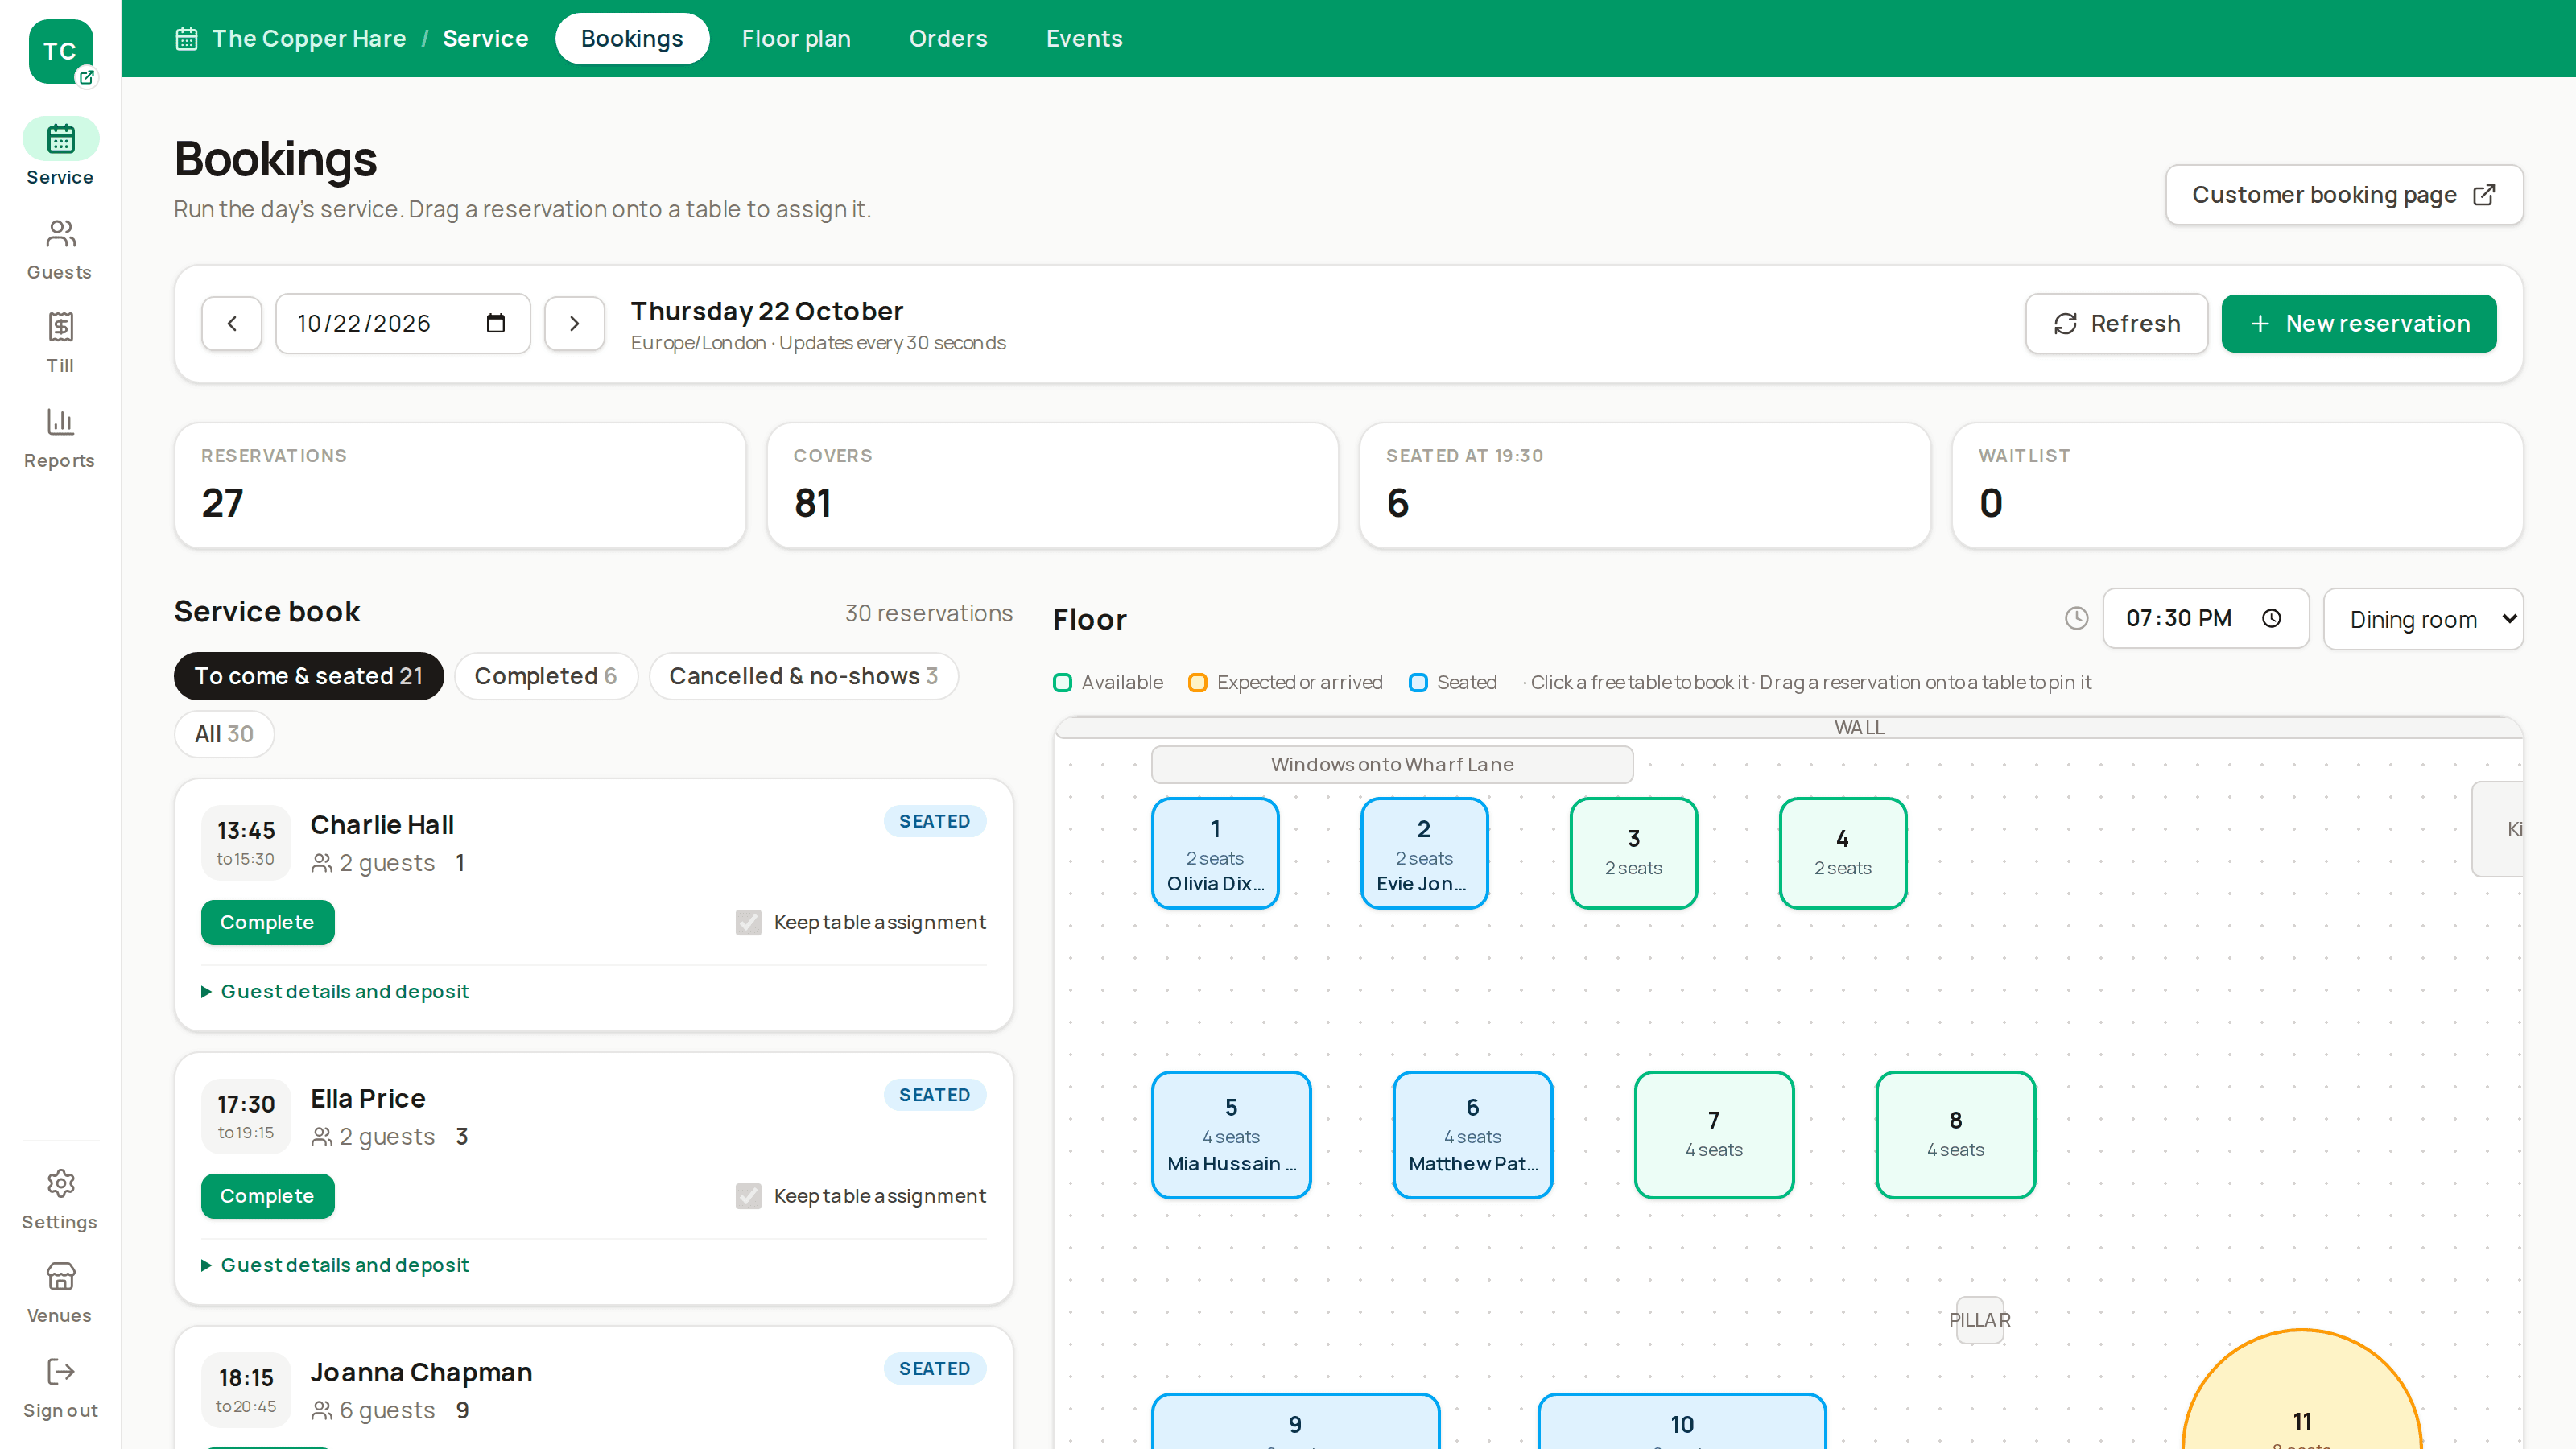
Task: Switch to the Bookings tab
Action: (x=632, y=39)
